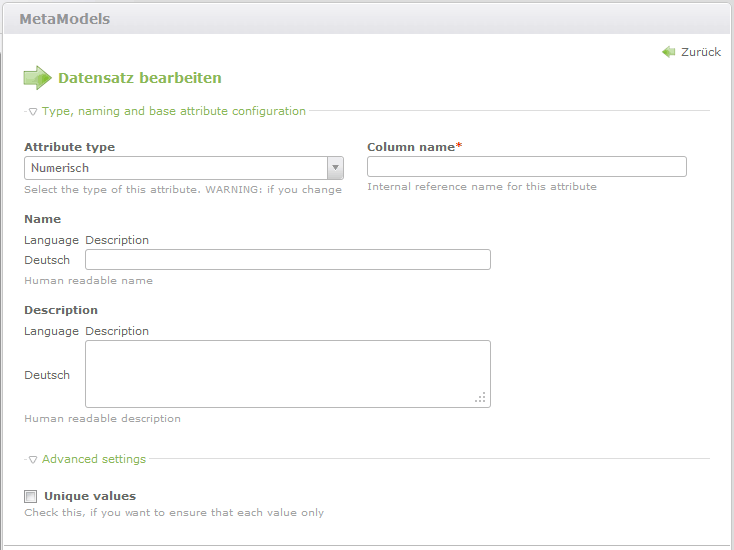Screen dimensions: 734x550
Task: Click the Unique values label text
Action: pos(90,496)
